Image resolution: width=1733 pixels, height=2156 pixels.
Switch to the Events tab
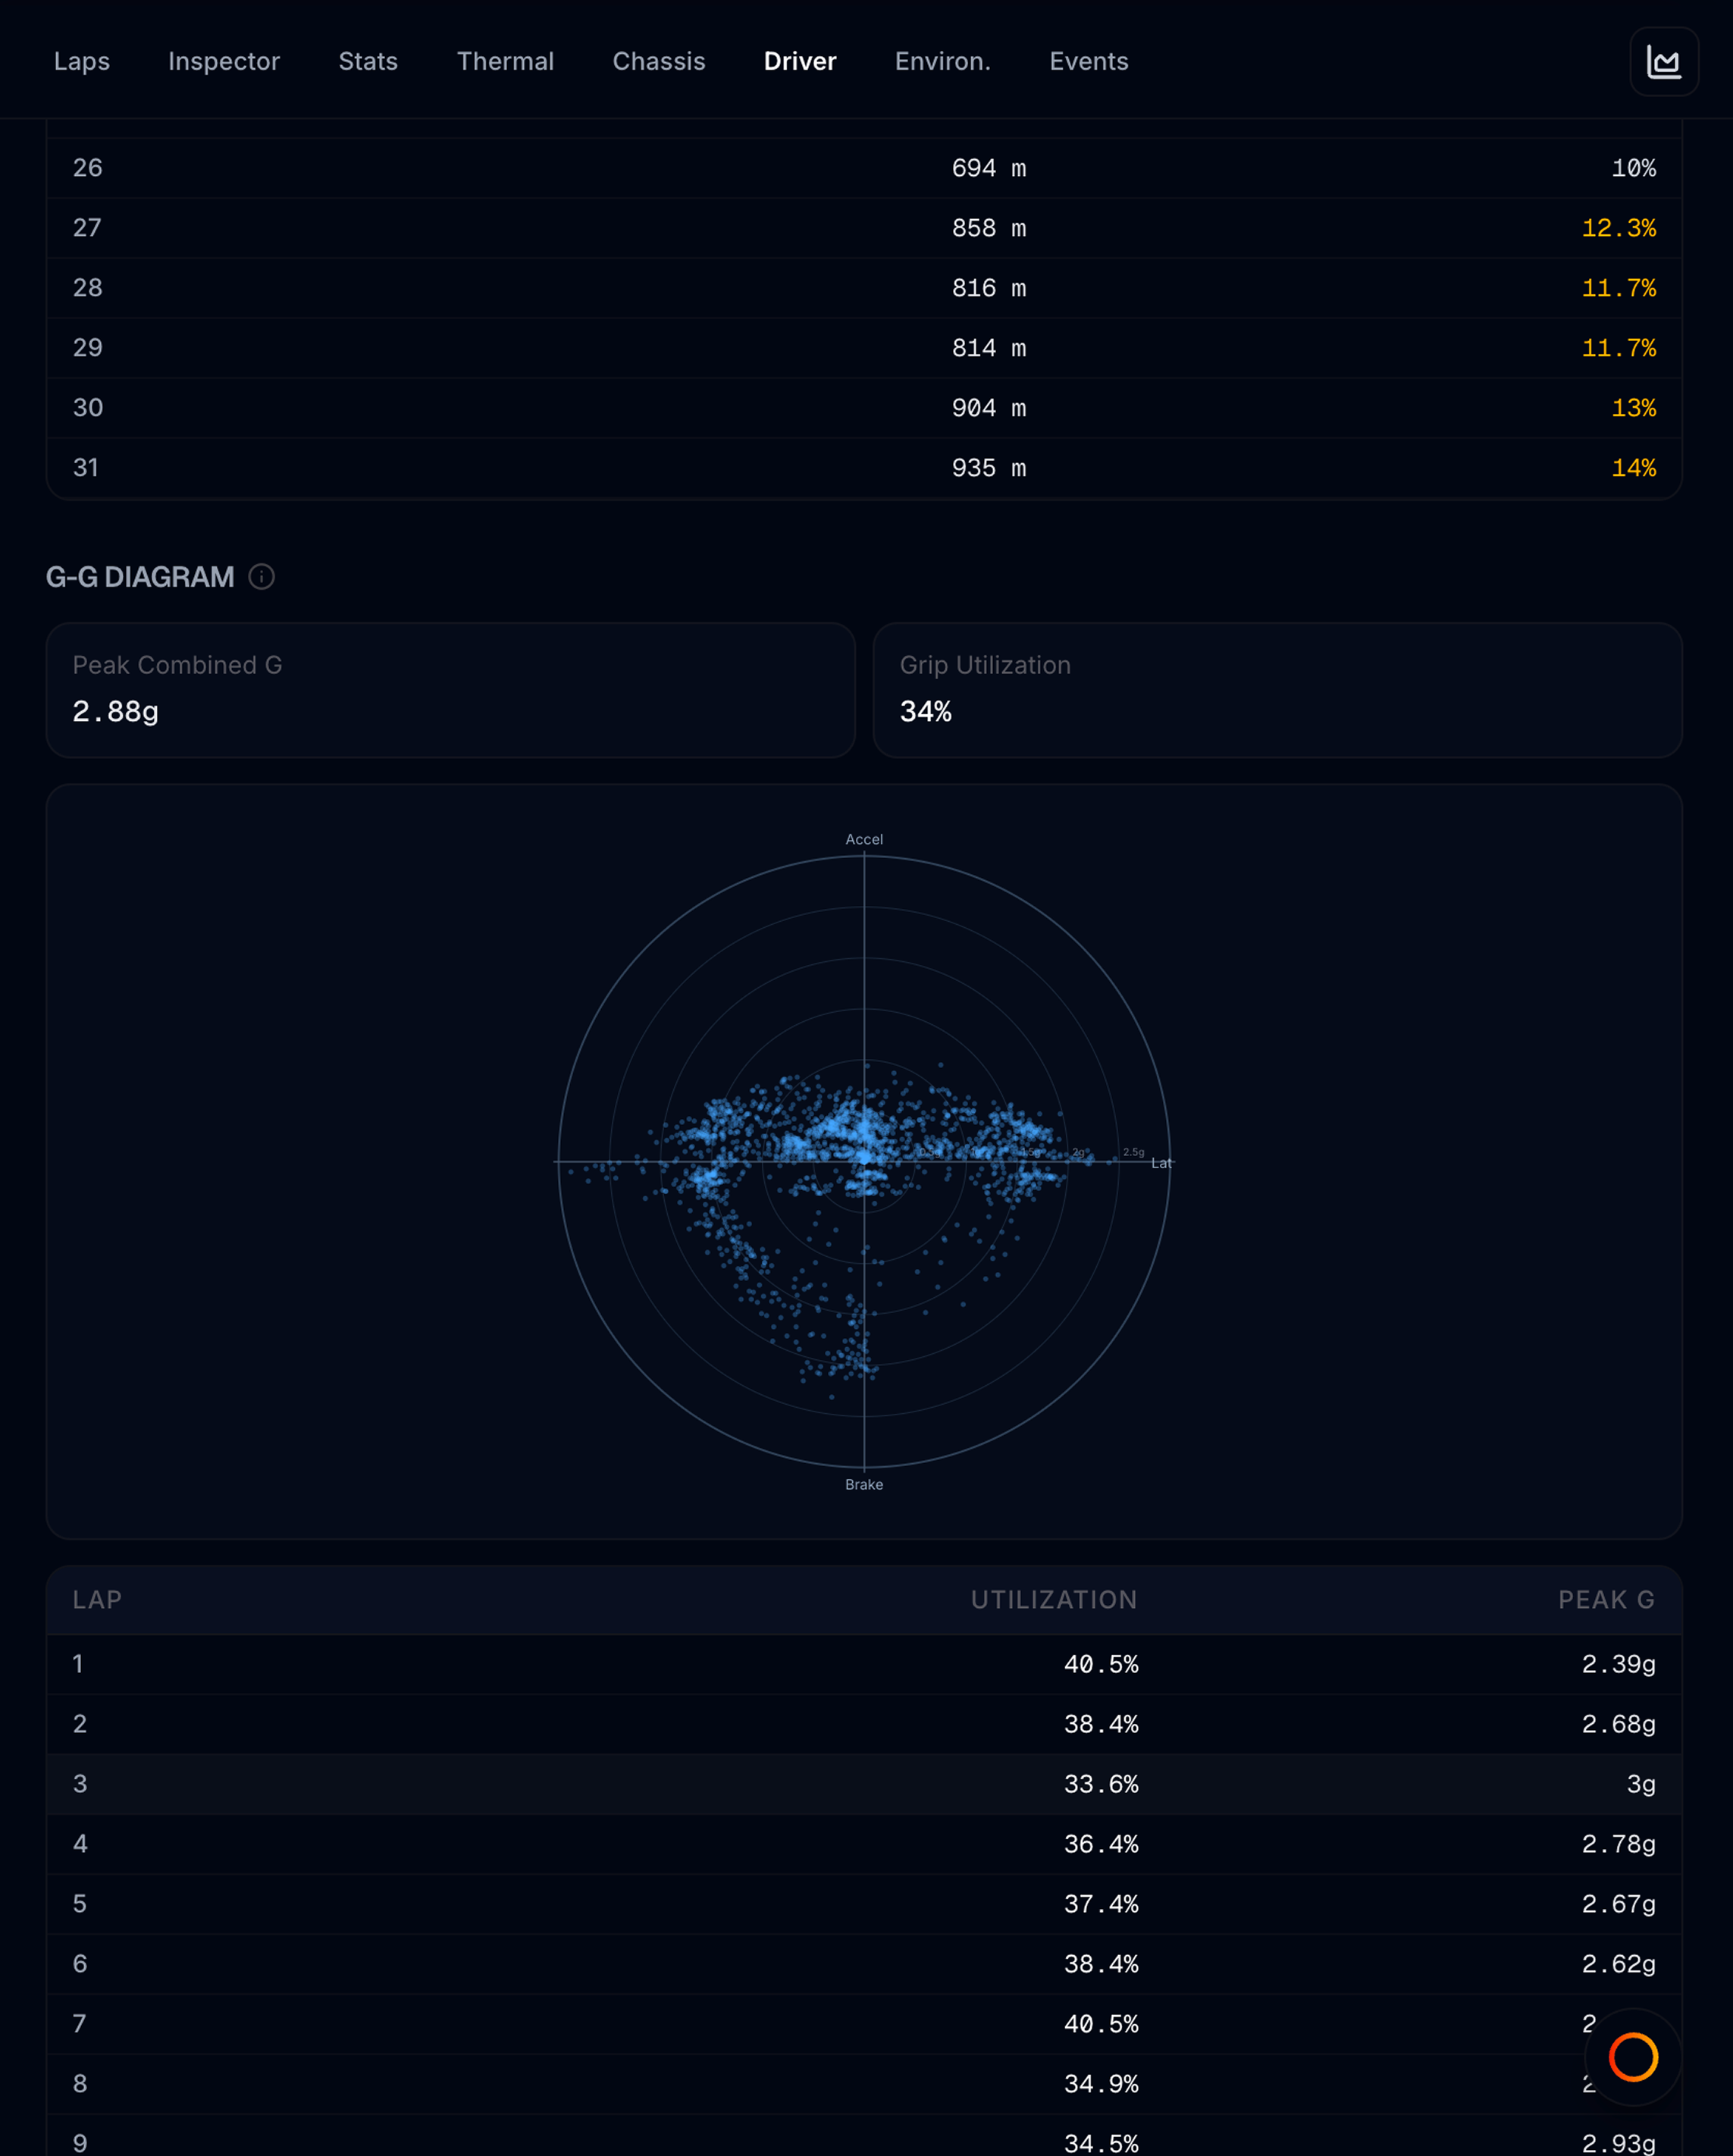pyautogui.click(x=1089, y=61)
